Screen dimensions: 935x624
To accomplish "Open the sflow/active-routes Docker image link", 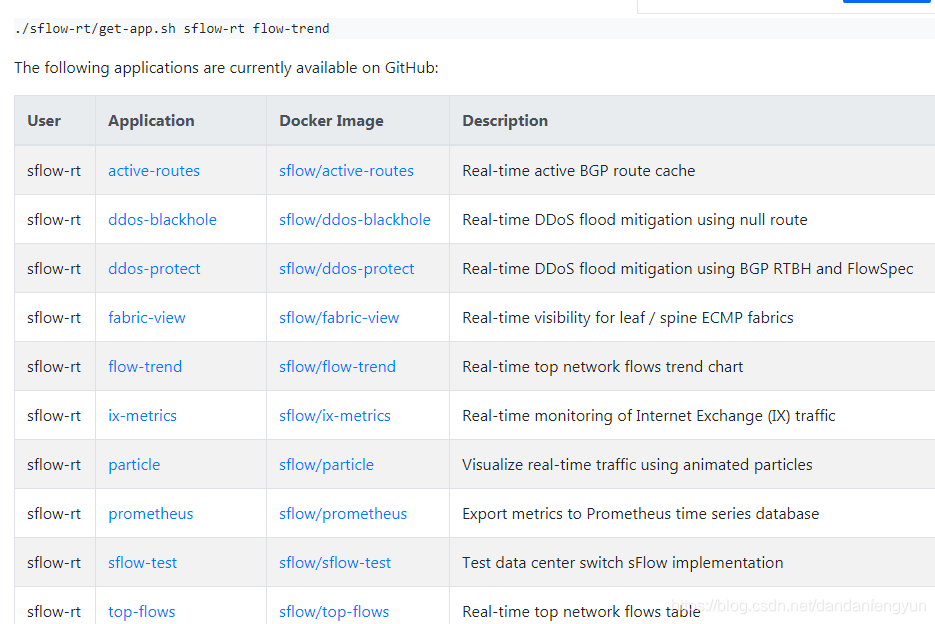I will pyautogui.click(x=346, y=170).
